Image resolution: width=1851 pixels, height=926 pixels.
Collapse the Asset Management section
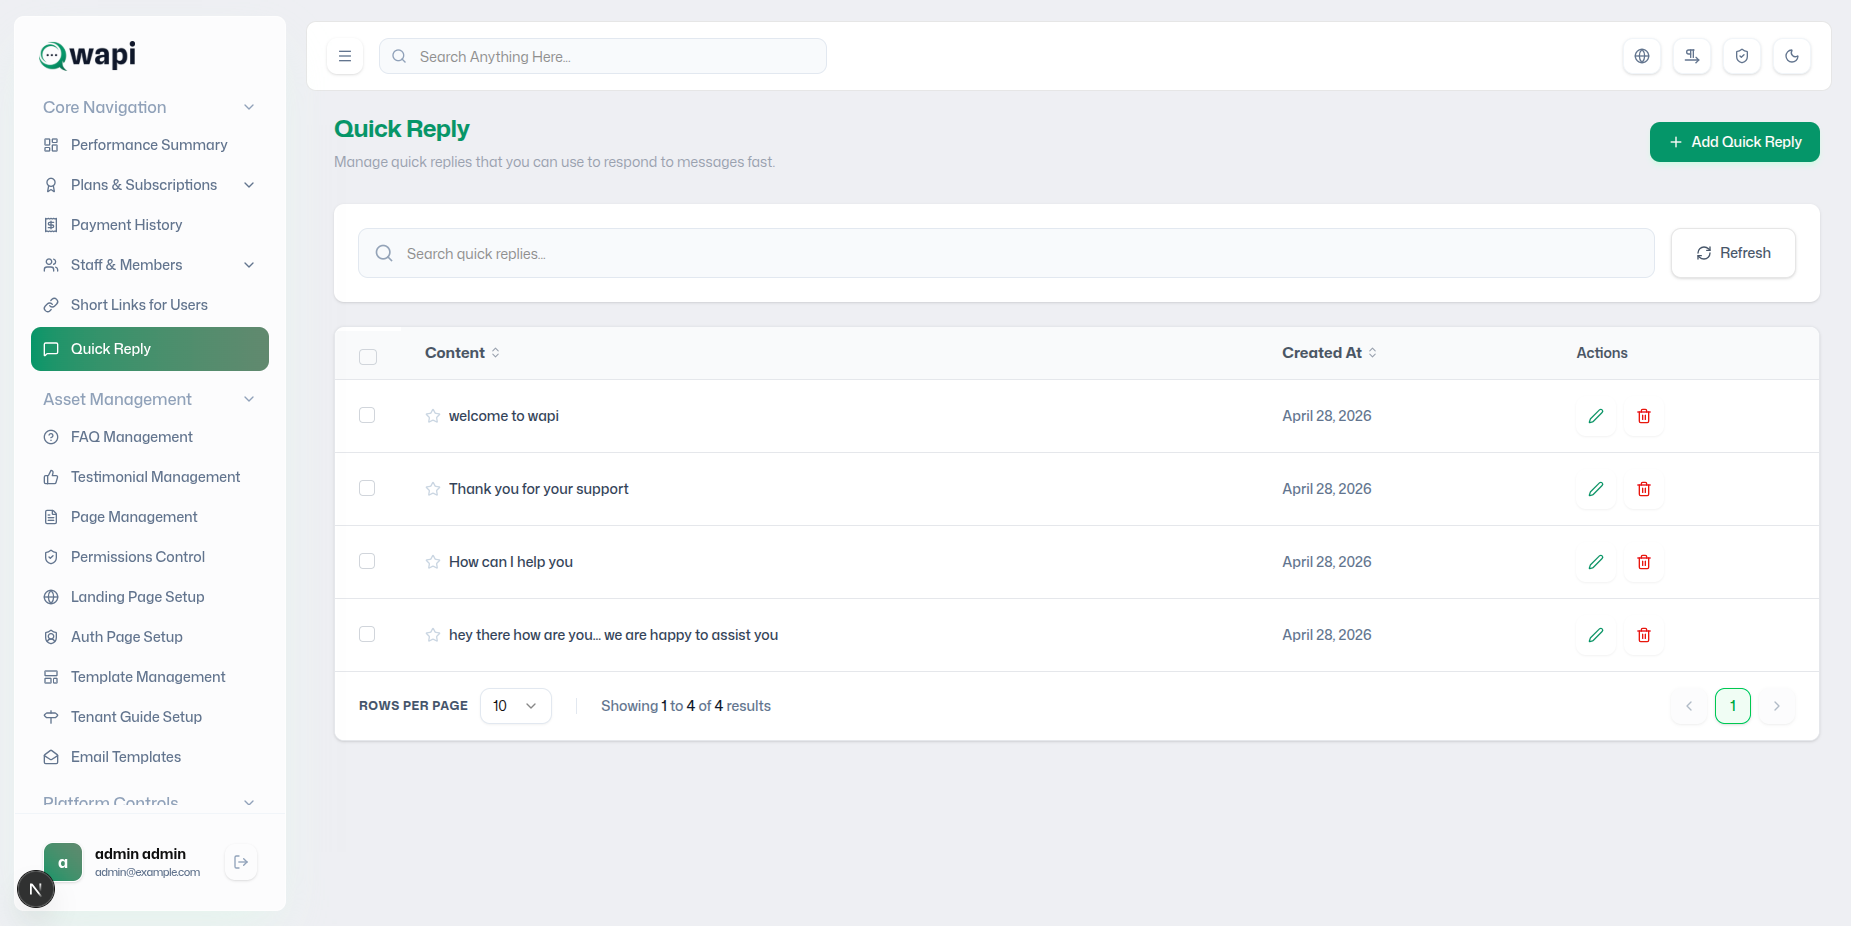pos(249,399)
